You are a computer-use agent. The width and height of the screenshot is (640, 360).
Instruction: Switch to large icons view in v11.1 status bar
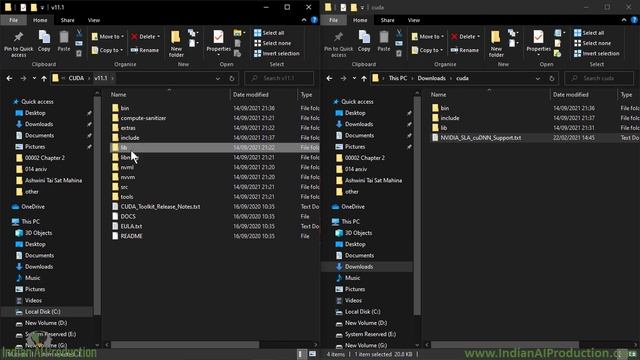tap(312, 354)
